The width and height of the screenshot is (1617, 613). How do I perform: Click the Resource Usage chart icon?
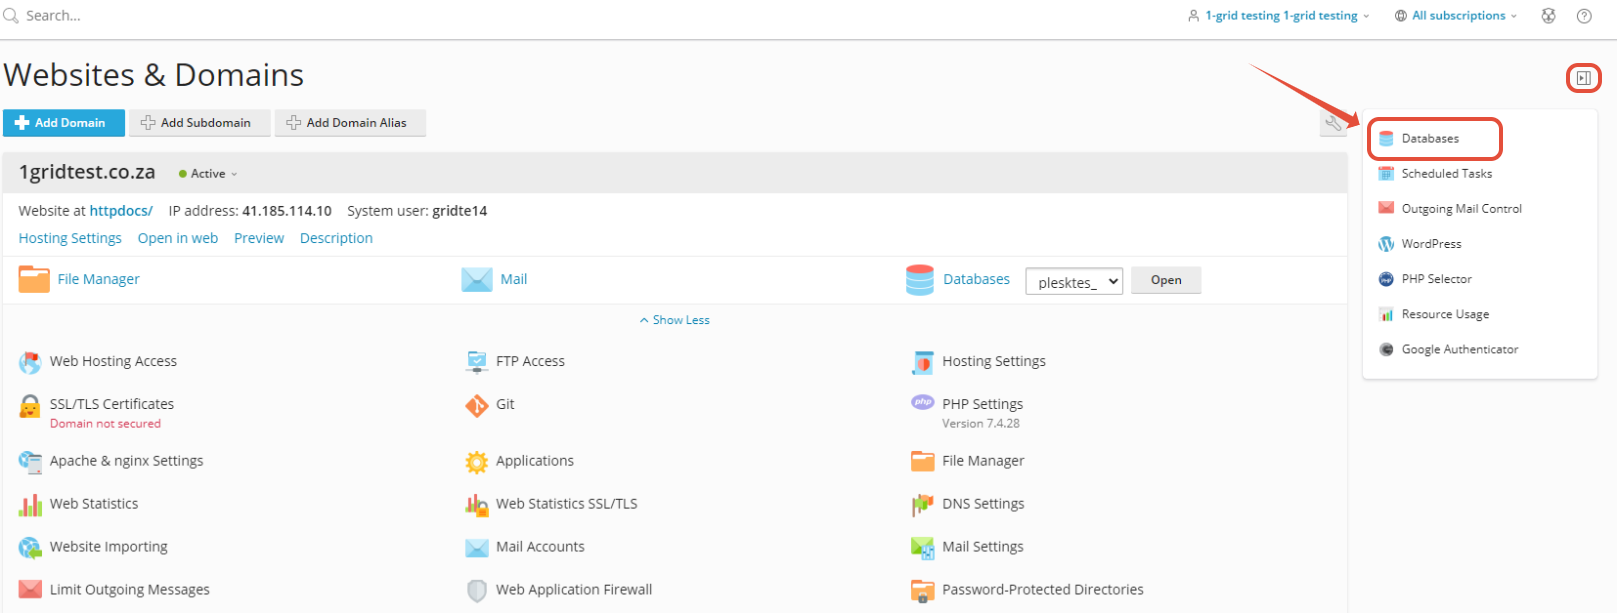click(1386, 314)
